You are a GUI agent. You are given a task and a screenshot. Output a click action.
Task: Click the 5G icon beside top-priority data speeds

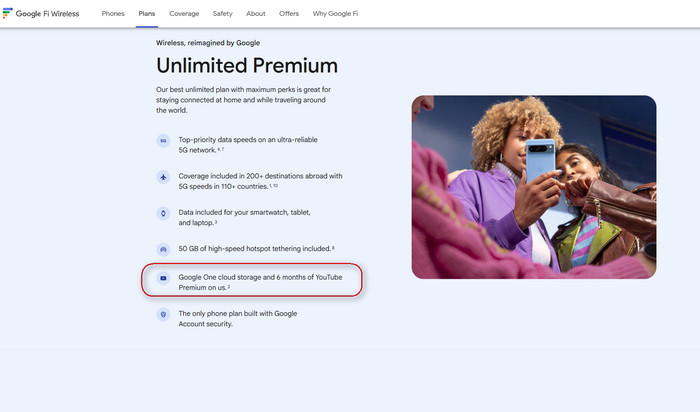[163, 141]
